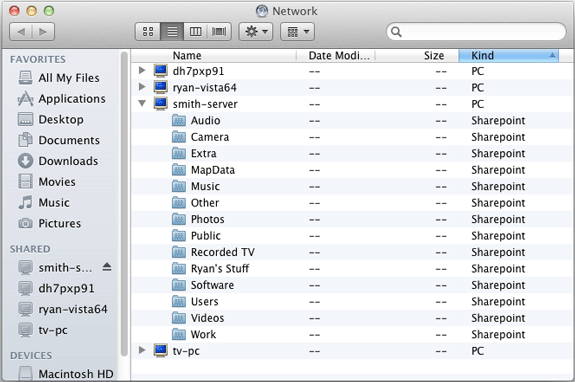Select the Work sharepoint folder icon
Viewport: 575px width, 382px height.
pos(179,334)
